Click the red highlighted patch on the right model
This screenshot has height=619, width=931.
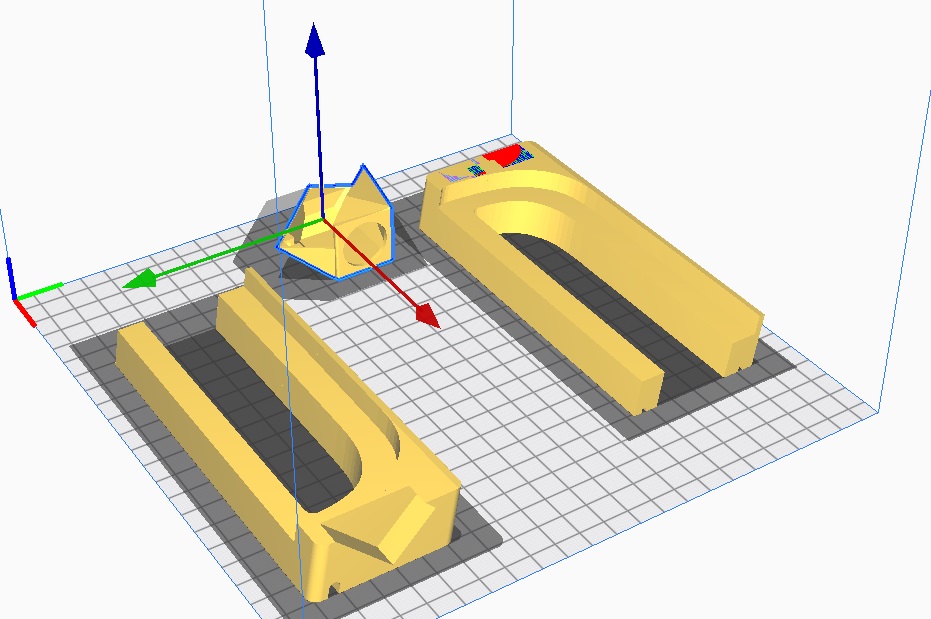pyautogui.click(x=505, y=155)
